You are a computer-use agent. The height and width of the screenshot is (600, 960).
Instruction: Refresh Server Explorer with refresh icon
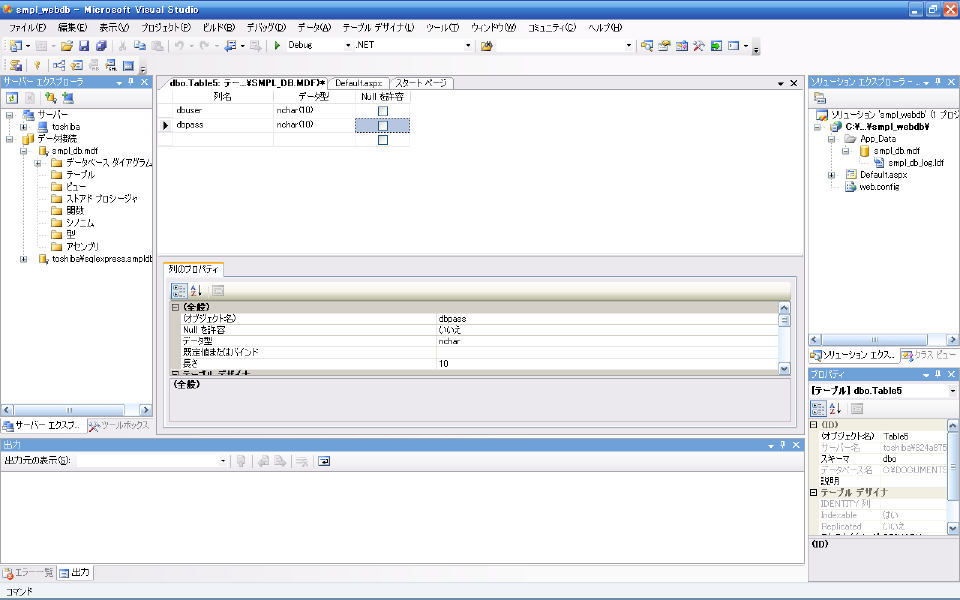pyautogui.click(x=12, y=98)
